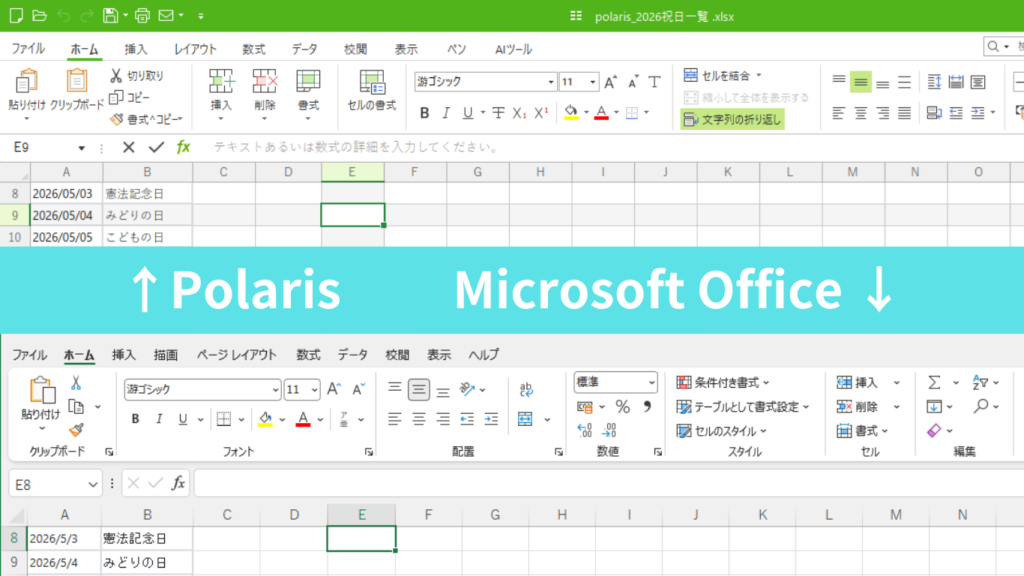Switch to Excel ページ レイアウト tab

point(236,355)
